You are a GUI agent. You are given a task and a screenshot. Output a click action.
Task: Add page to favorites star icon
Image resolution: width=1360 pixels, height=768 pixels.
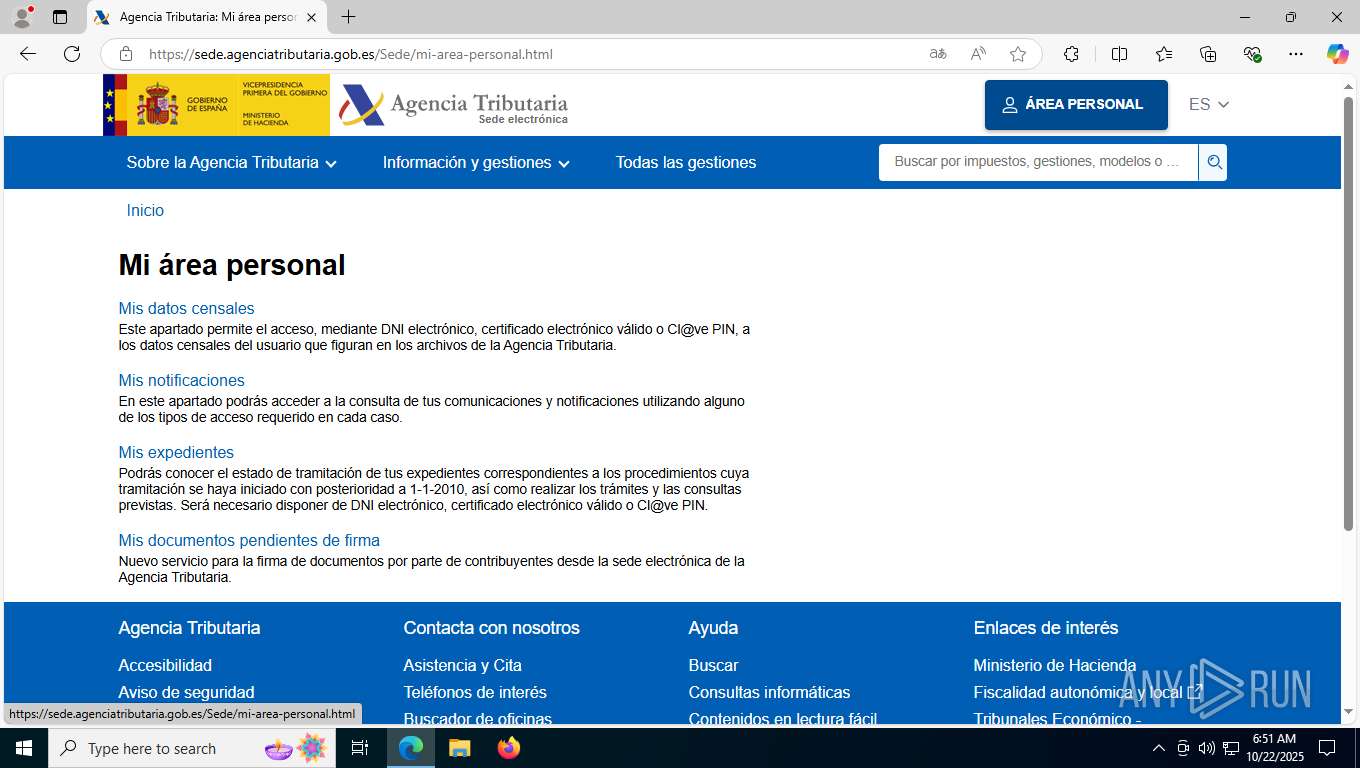(x=1018, y=54)
